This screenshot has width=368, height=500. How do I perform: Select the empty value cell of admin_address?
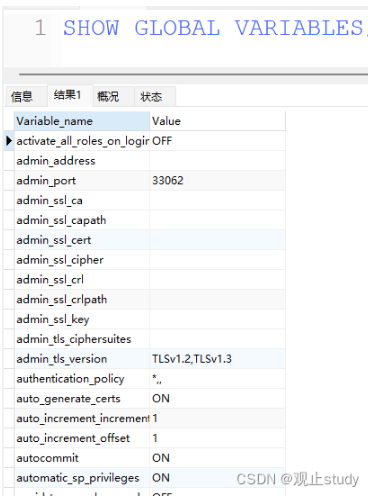tap(218, 161)
